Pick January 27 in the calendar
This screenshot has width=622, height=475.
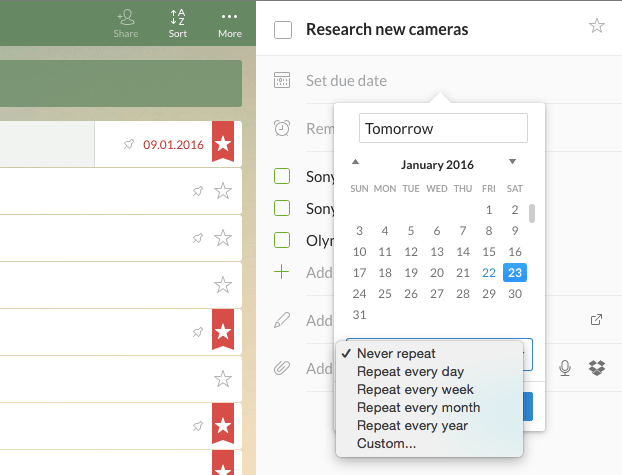click(x=437, y=294)
